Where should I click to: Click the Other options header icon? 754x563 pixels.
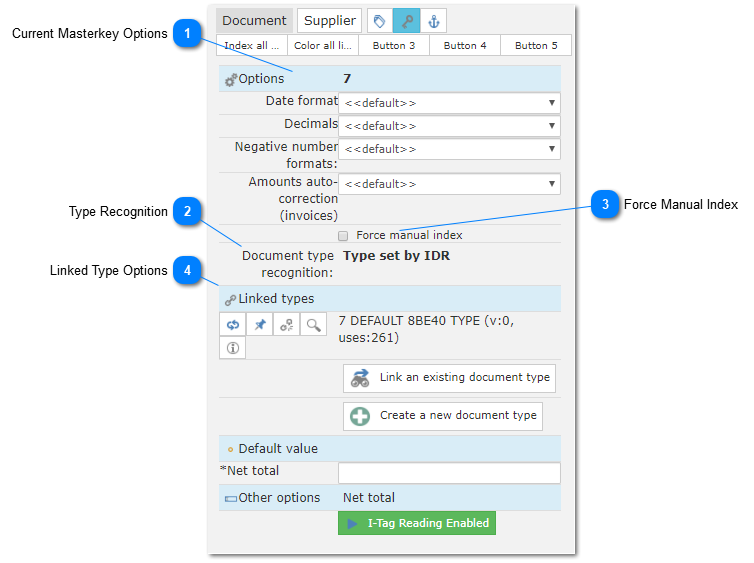pos(231,499)
